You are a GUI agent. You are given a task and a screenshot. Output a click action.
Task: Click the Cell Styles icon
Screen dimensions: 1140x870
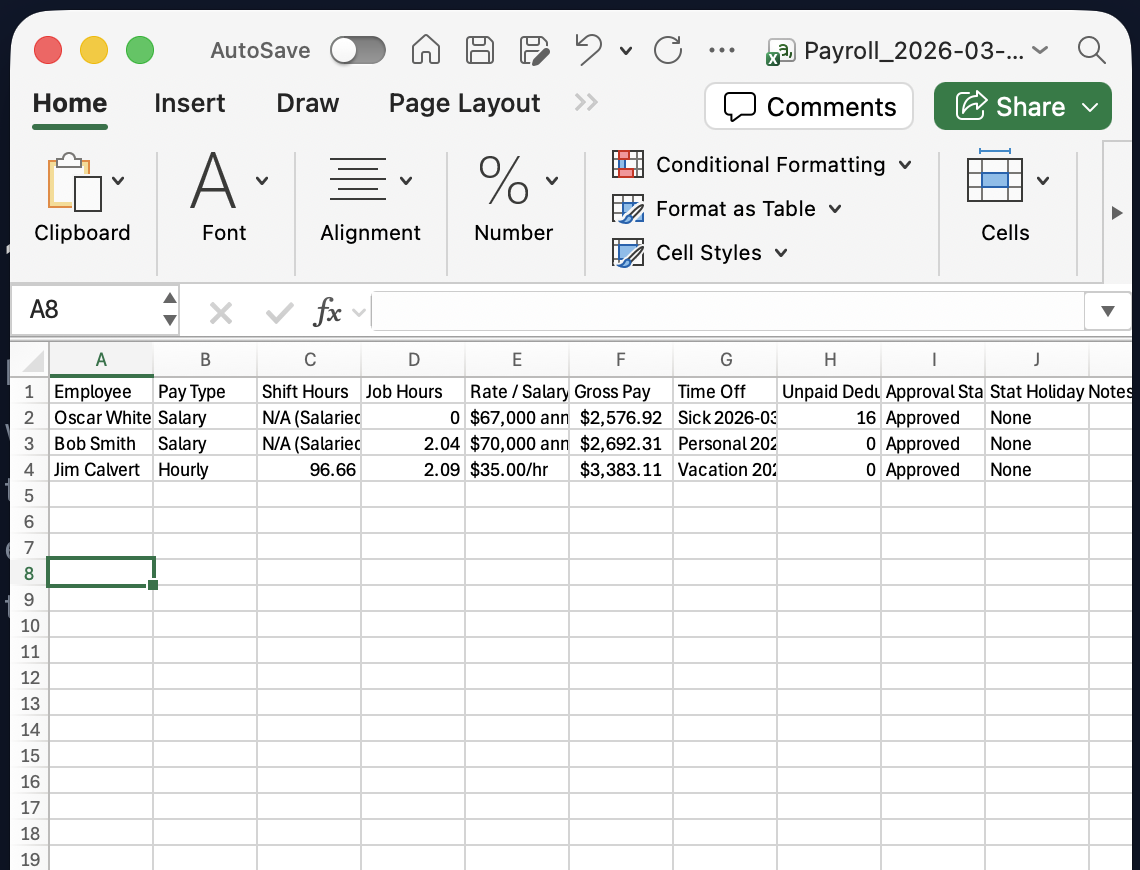(x=628, y=253)
